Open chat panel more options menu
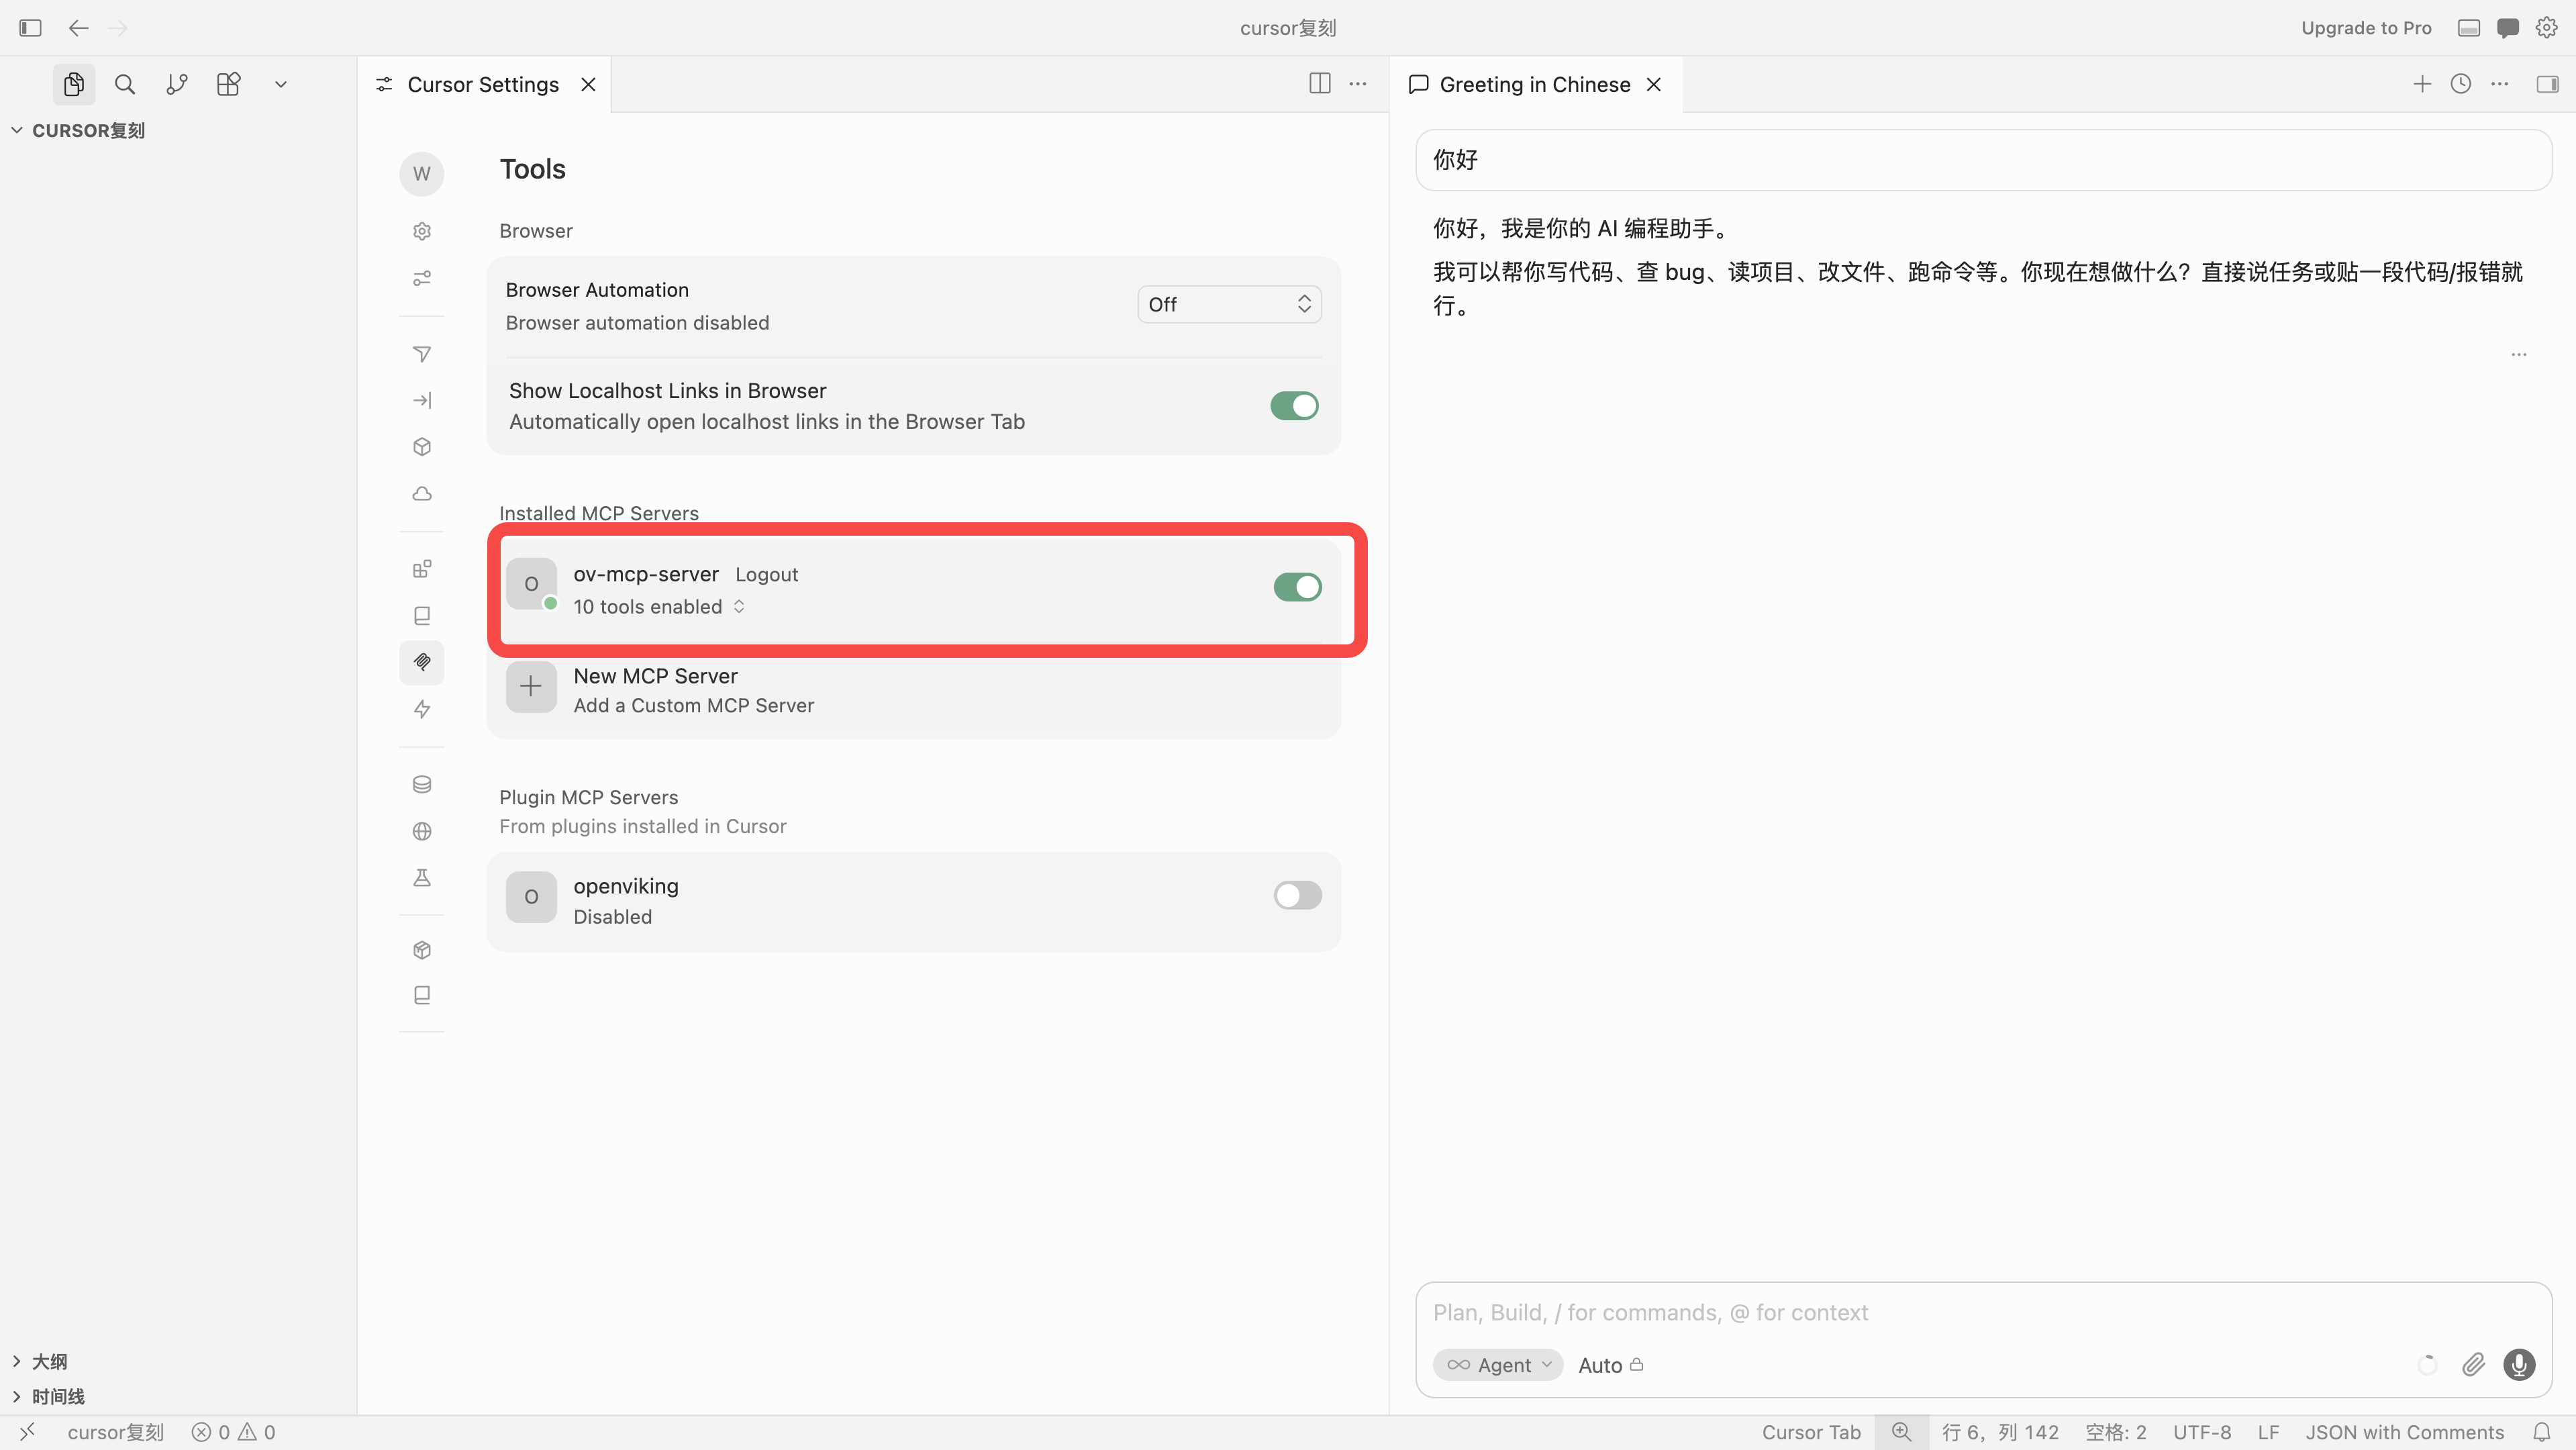 (x=2500, y=84)
